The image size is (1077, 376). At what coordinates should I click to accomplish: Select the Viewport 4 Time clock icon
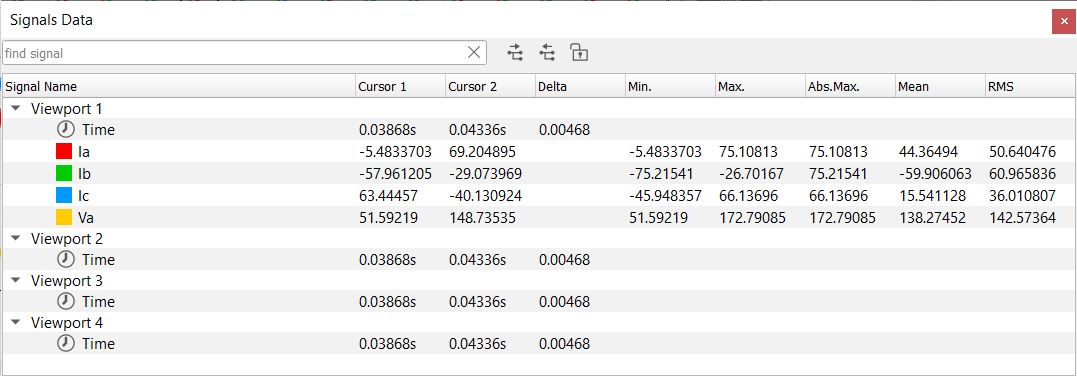[65, 344]
